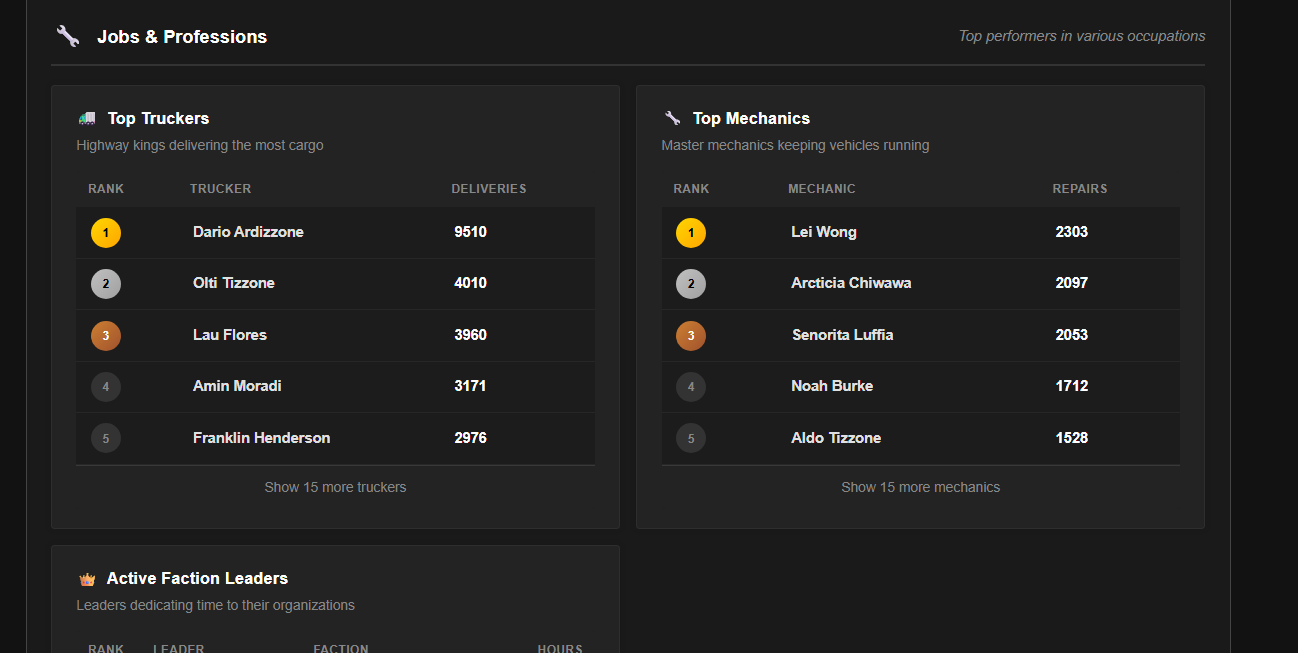
Task: Click the MECHANIC column header
Action: [821, 189]
